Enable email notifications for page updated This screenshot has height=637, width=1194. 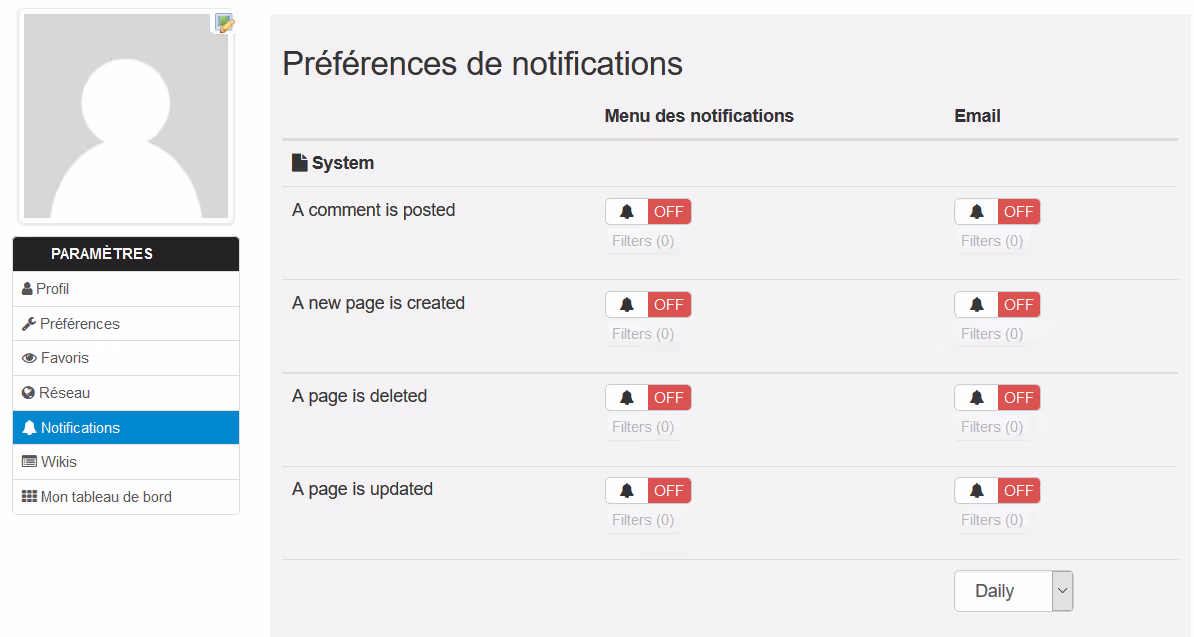click(997, 491)
